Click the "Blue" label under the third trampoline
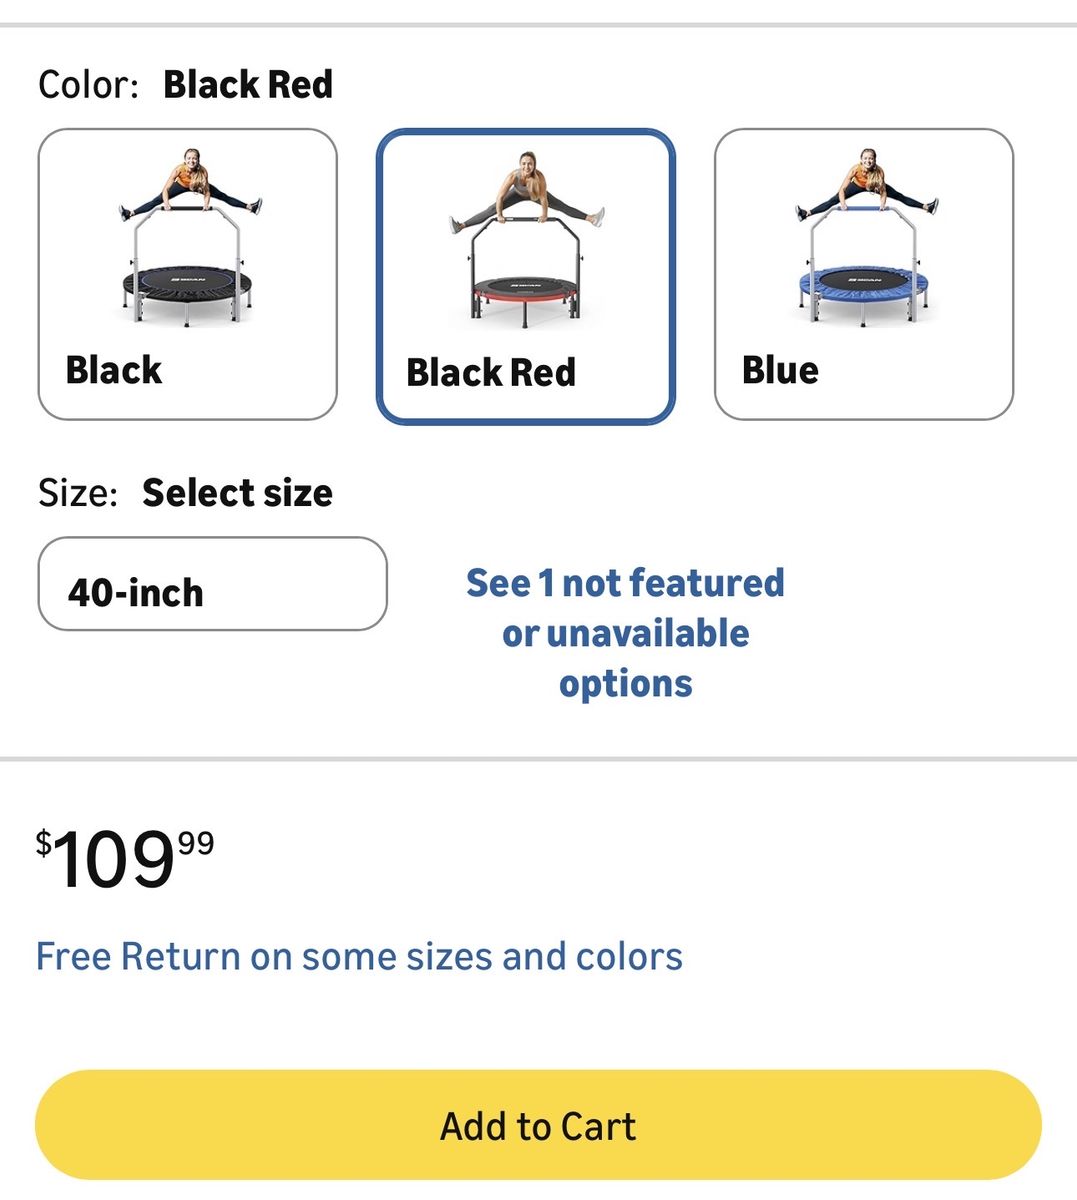The height and width of the screenshot is (1200, 1077). click(x=780, y=370)
